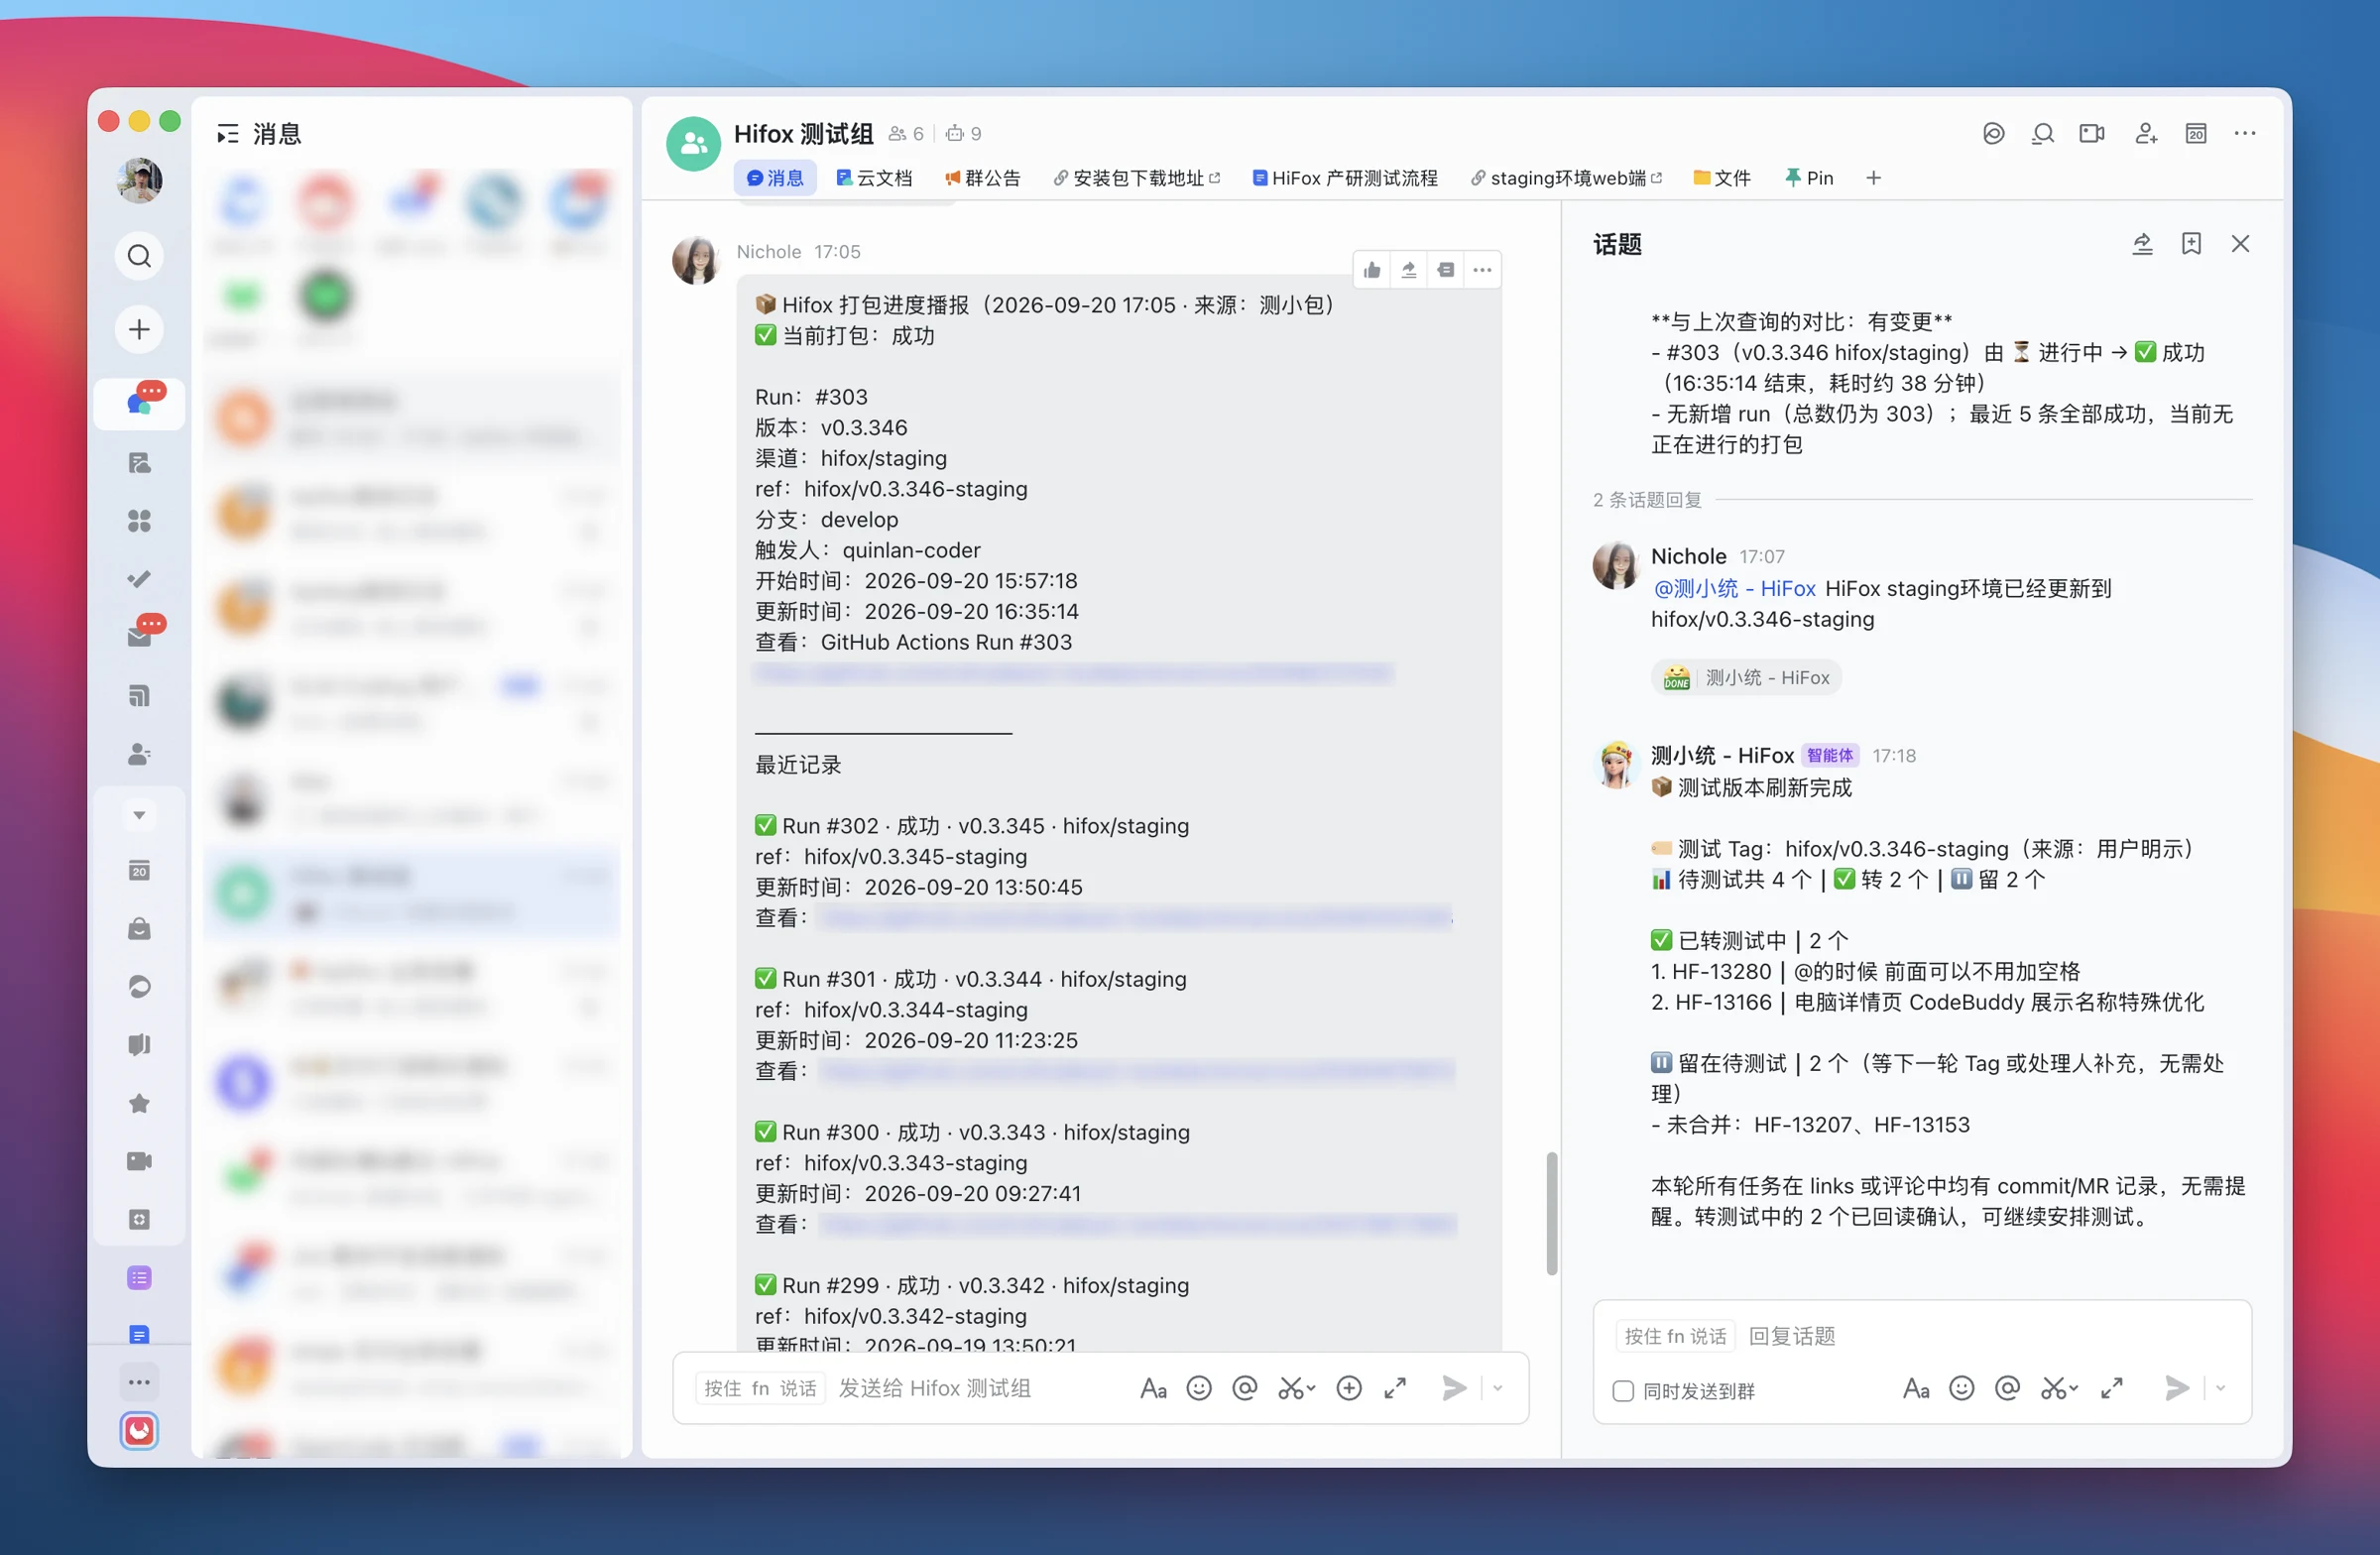
Task: Switch to the 云文档 tab
Action: pyautogui.click(x=874, y=178)
